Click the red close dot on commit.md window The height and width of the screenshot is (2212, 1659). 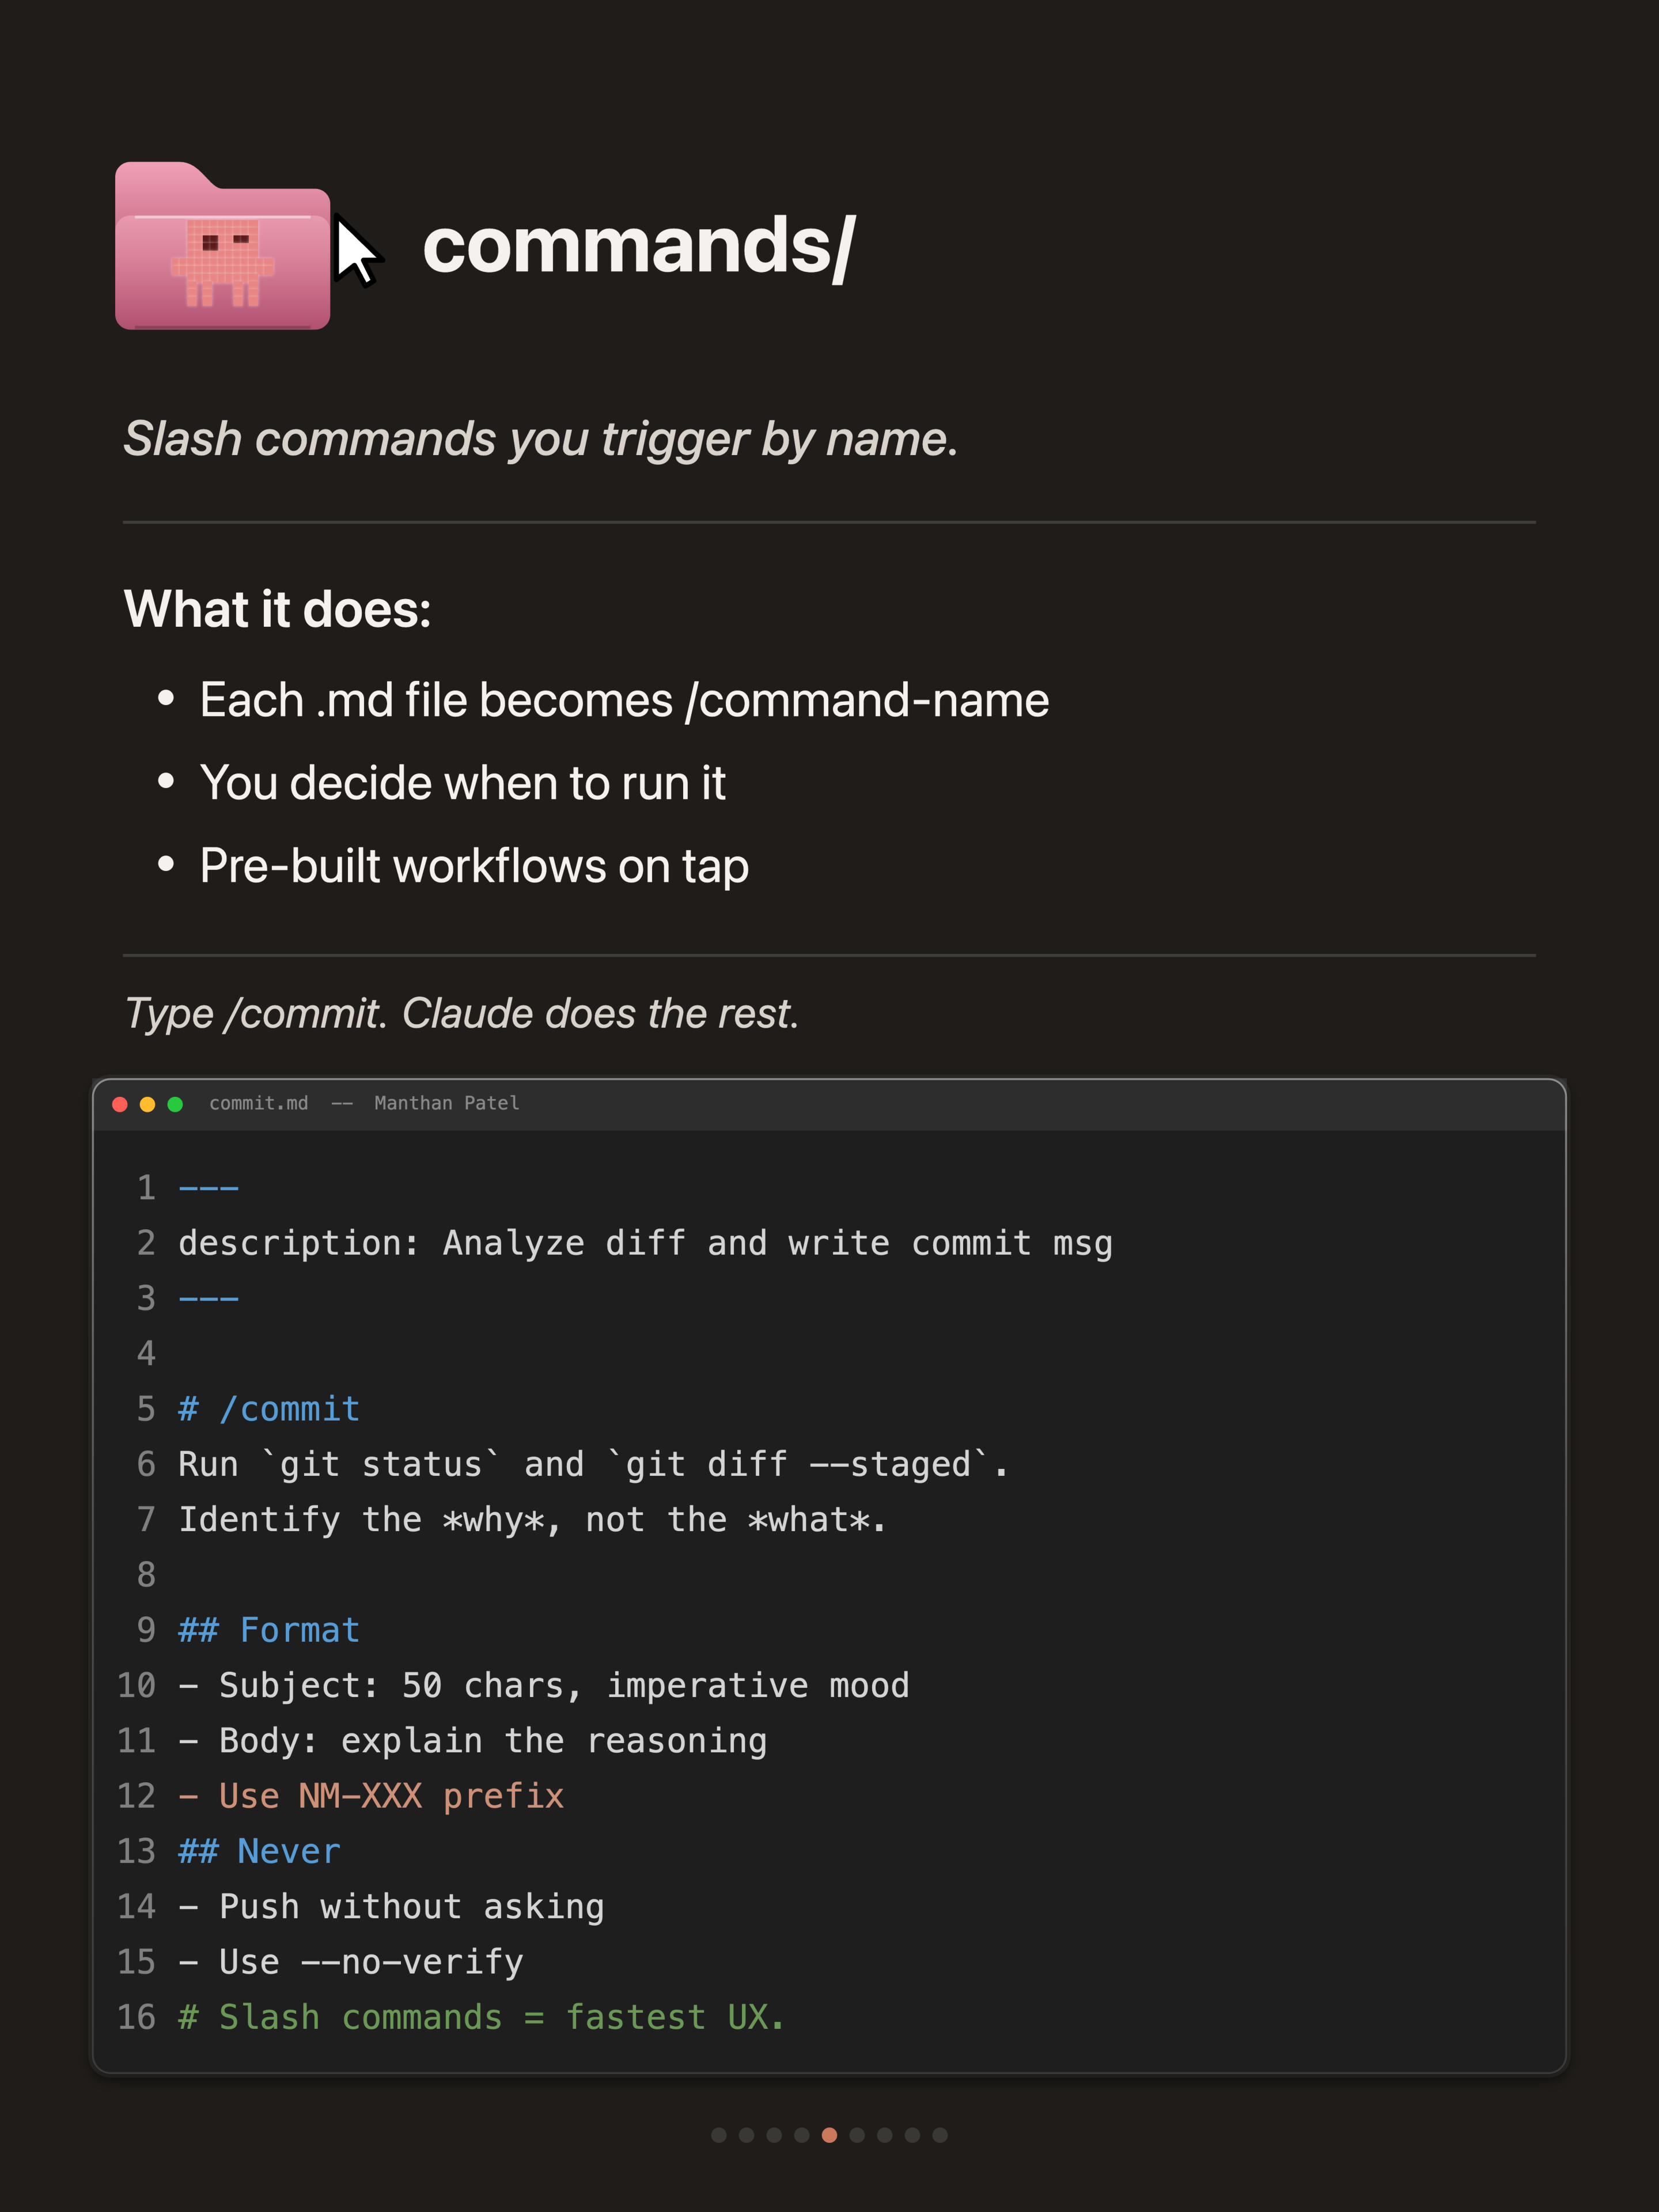click(120, 1104)
